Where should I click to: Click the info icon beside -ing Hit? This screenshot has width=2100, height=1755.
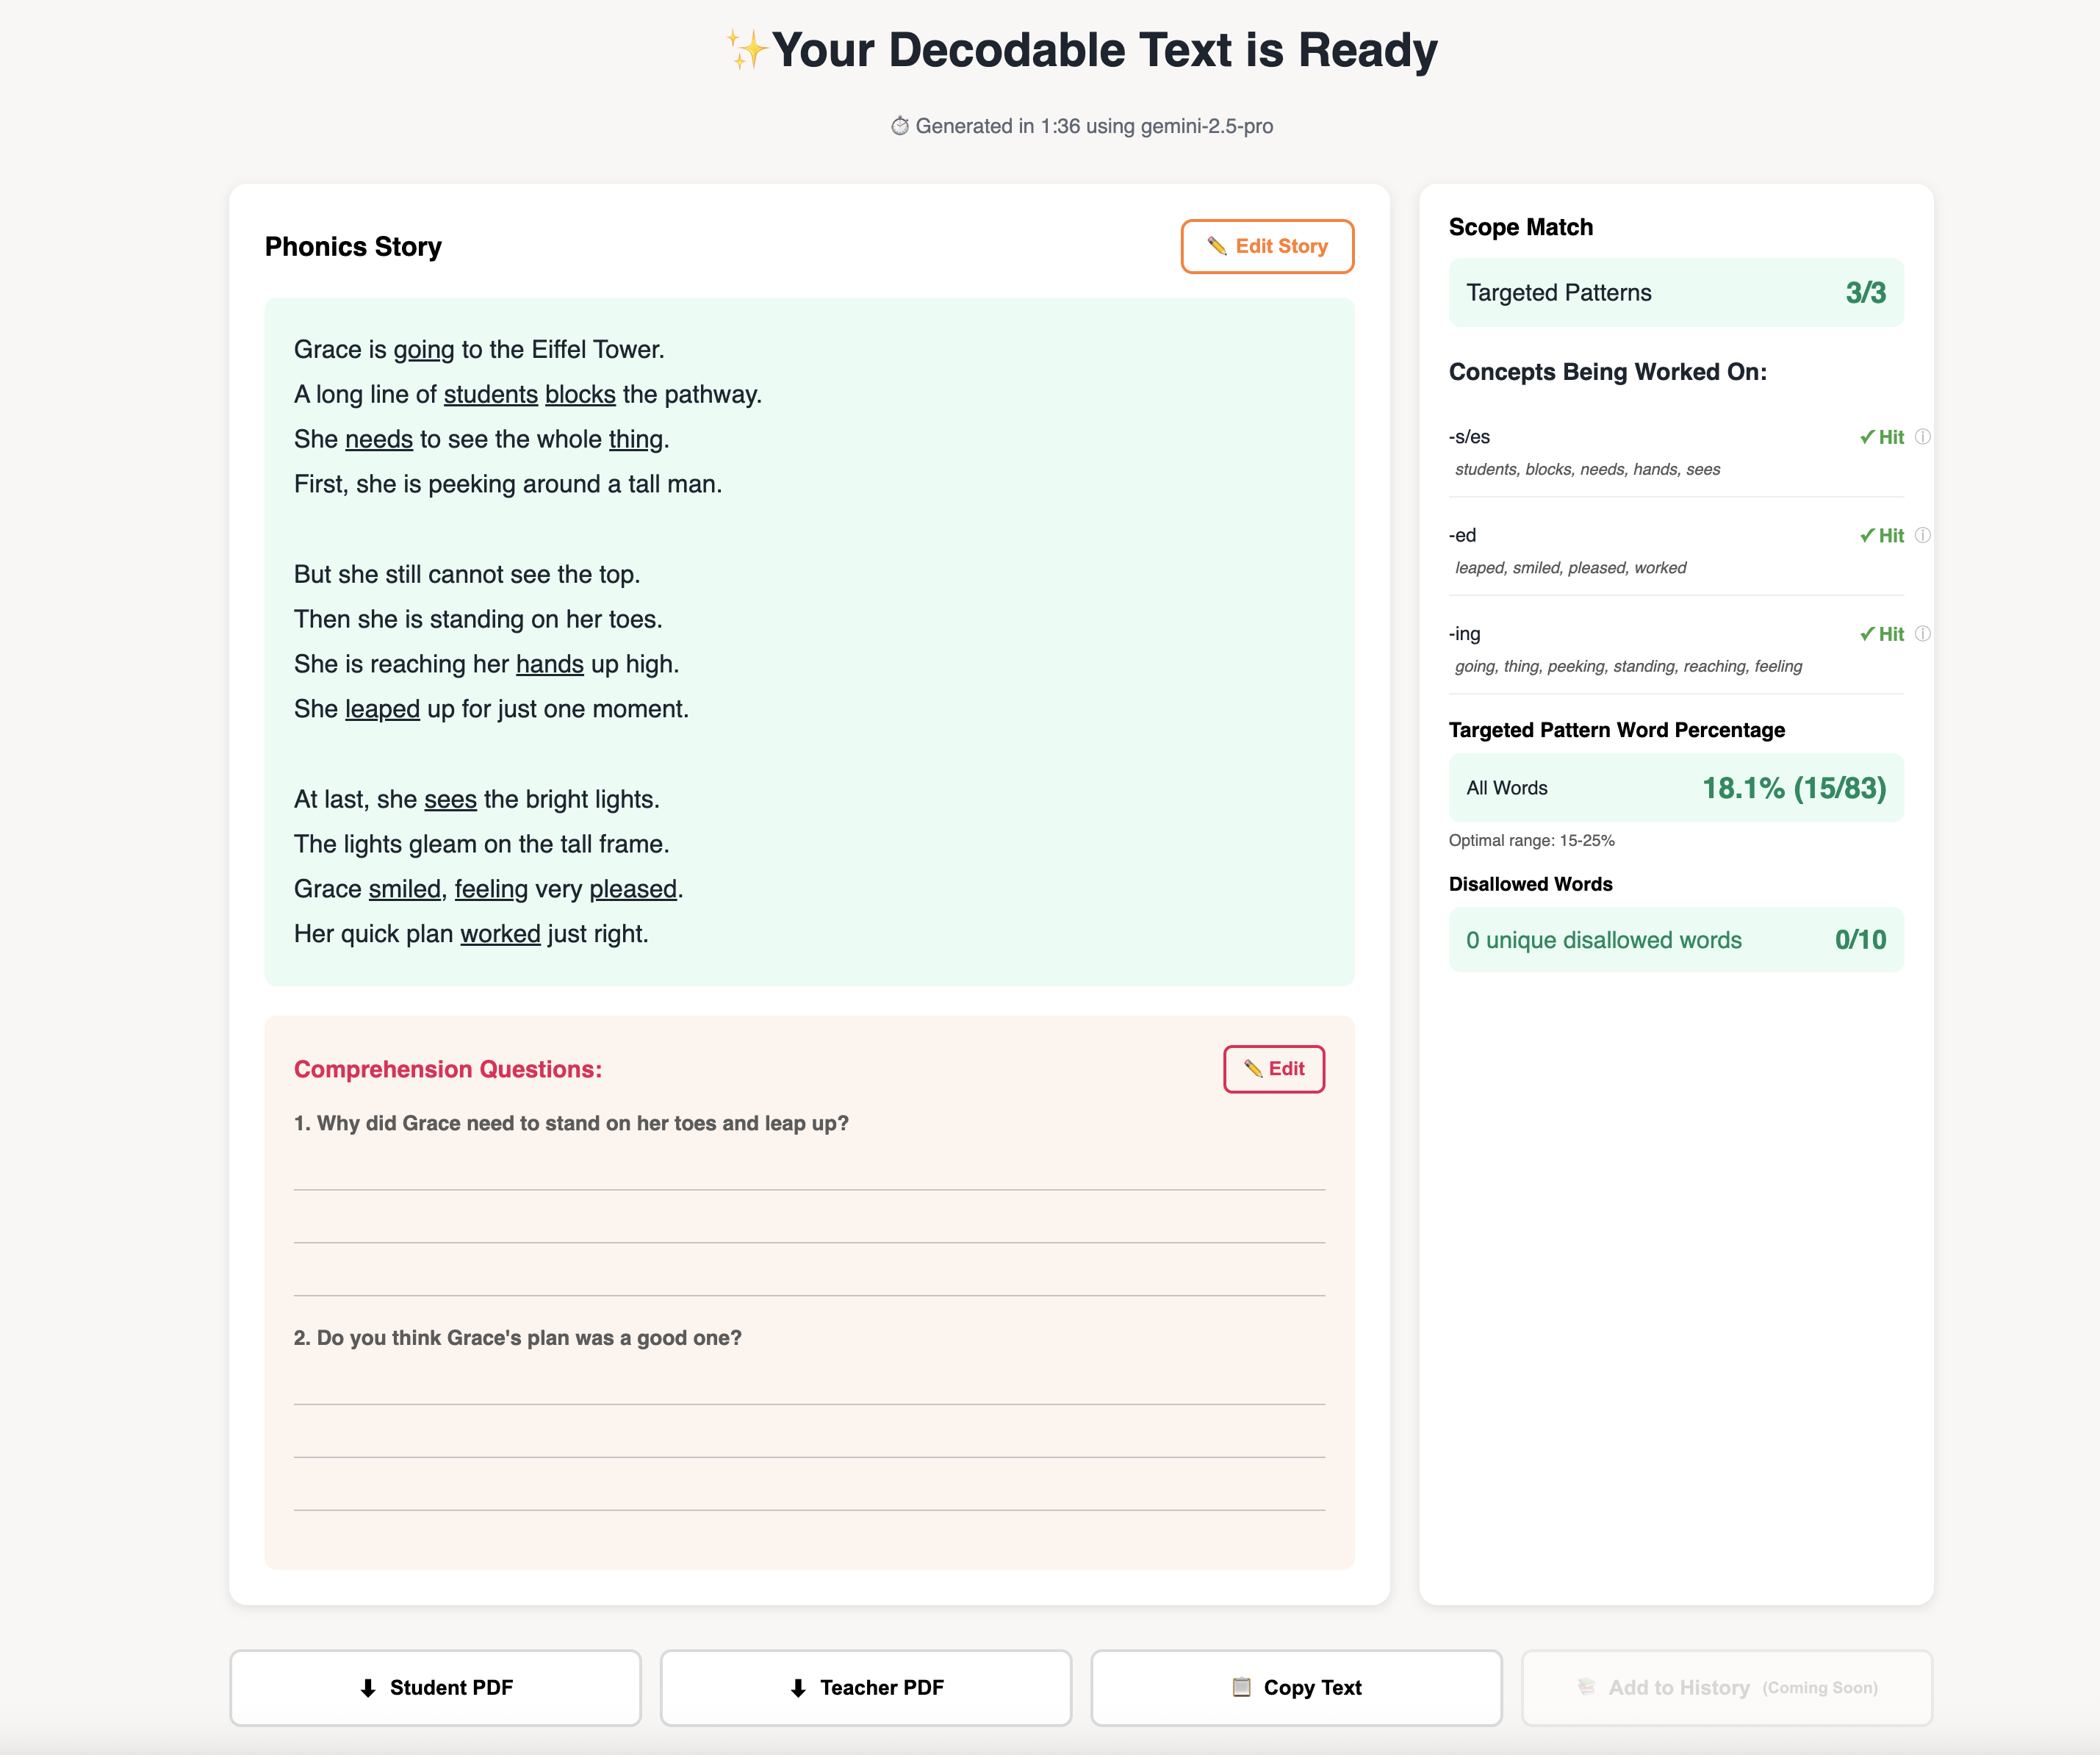coord(1922,634)
